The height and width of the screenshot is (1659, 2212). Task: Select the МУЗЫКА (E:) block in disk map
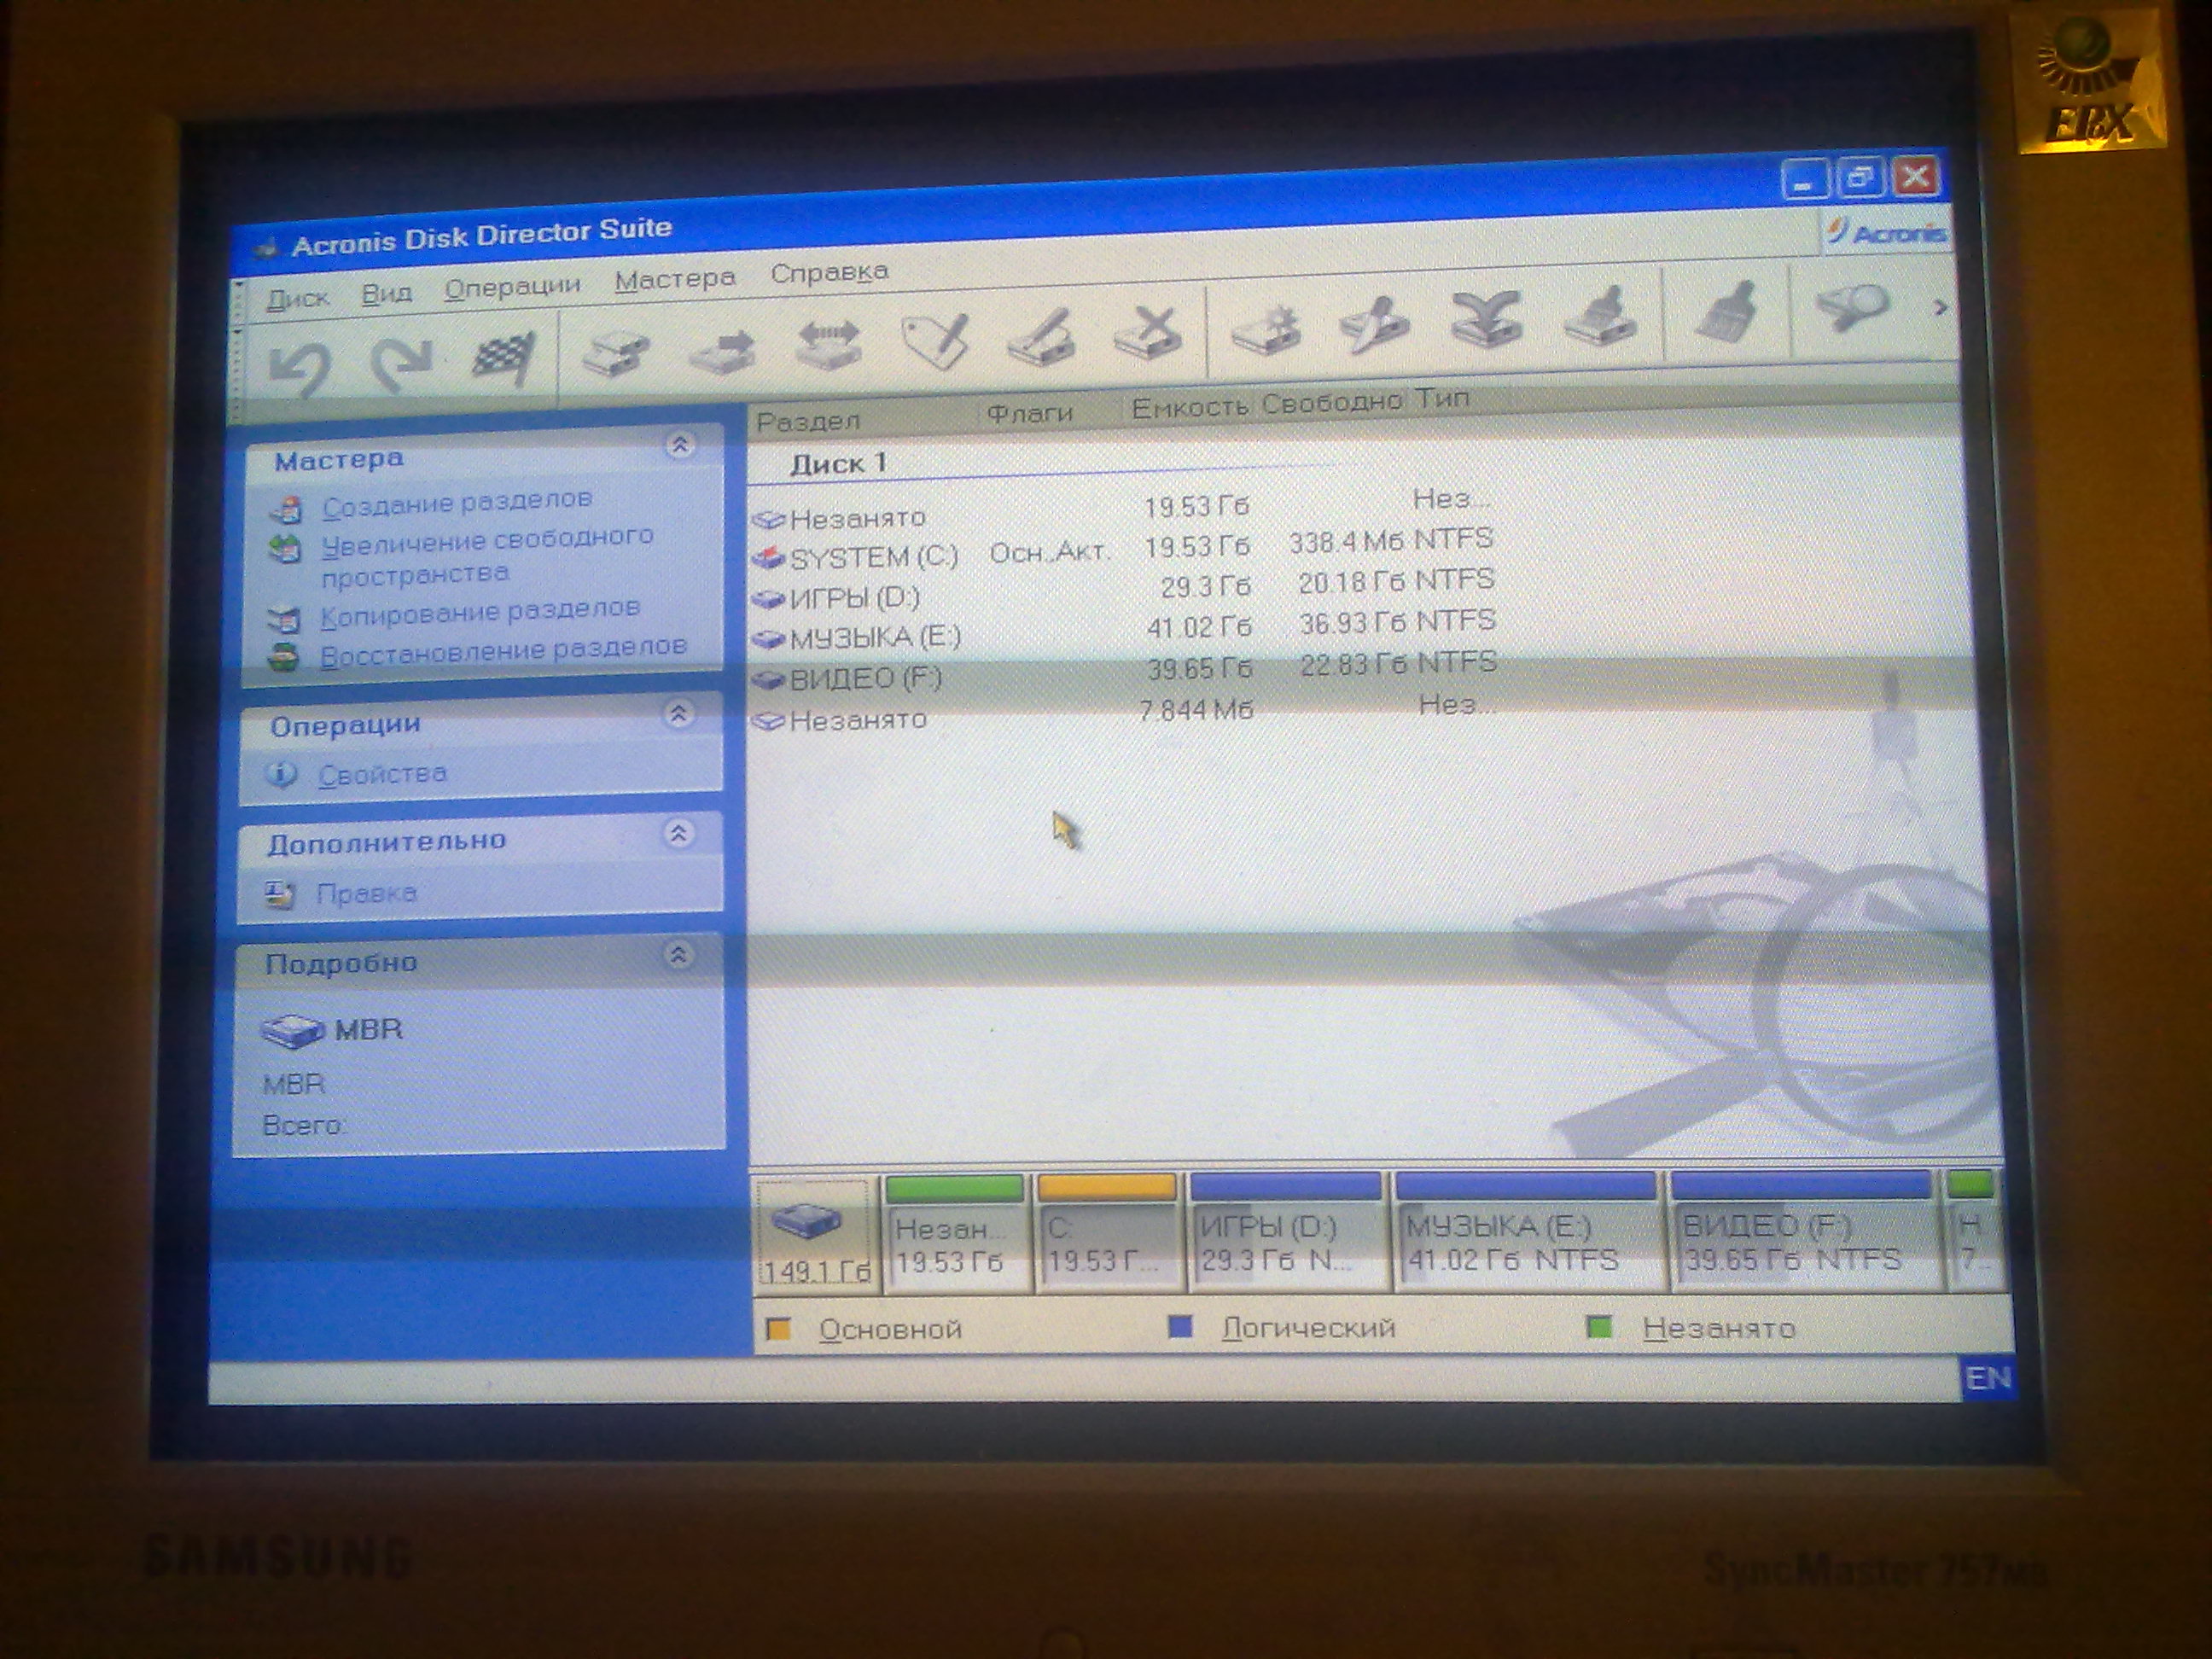[1526, 1230]
